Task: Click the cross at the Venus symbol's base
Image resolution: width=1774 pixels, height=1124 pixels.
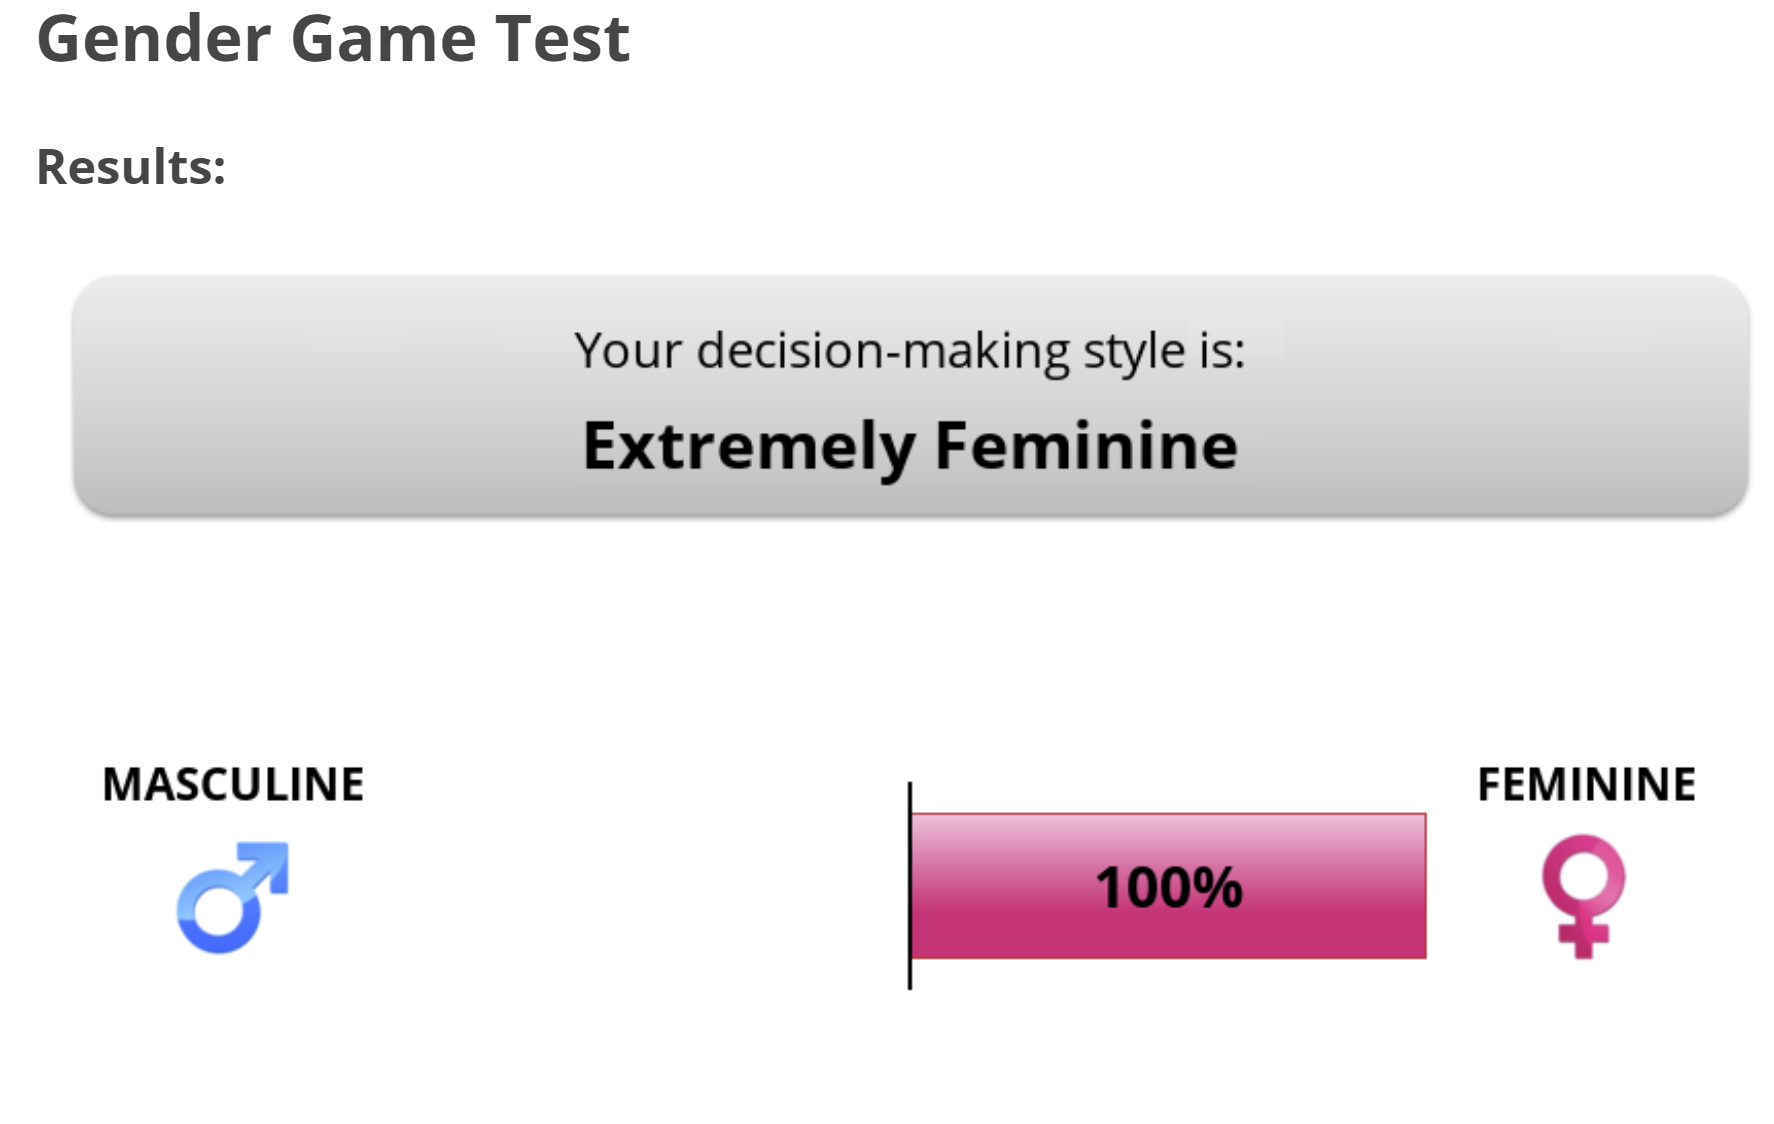Action: [1583, 939]
